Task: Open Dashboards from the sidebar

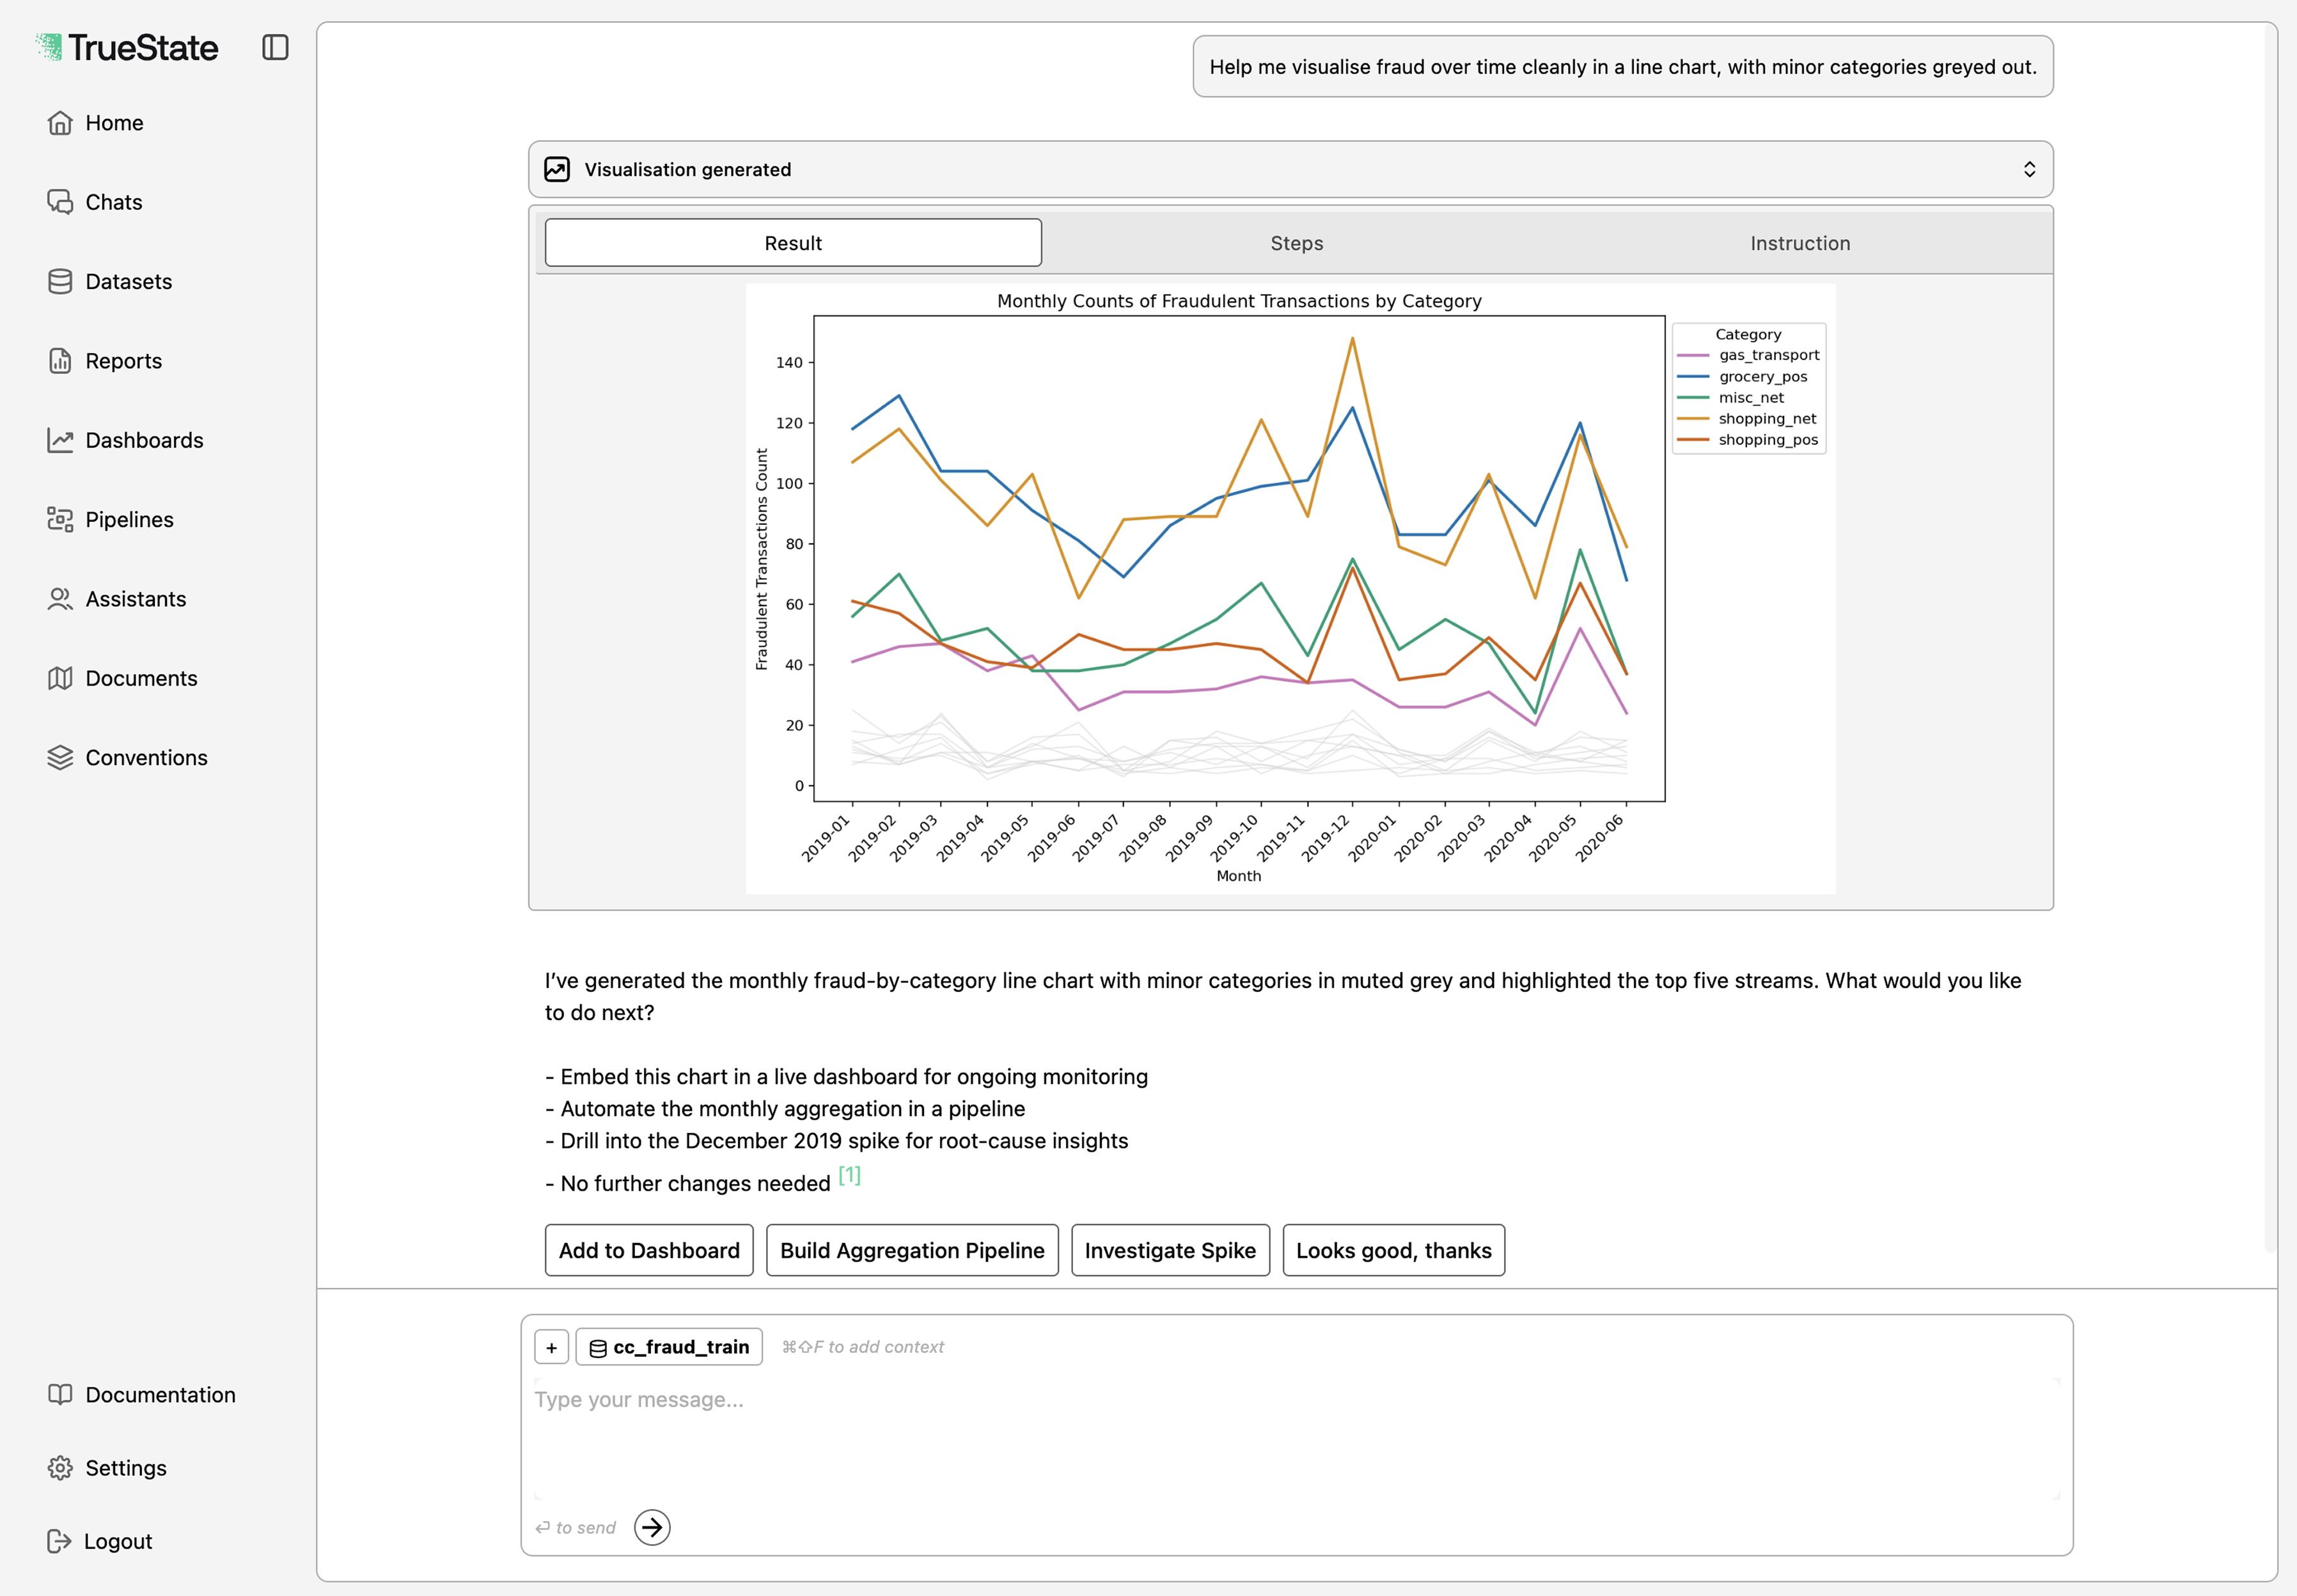Action: (144, 440)
